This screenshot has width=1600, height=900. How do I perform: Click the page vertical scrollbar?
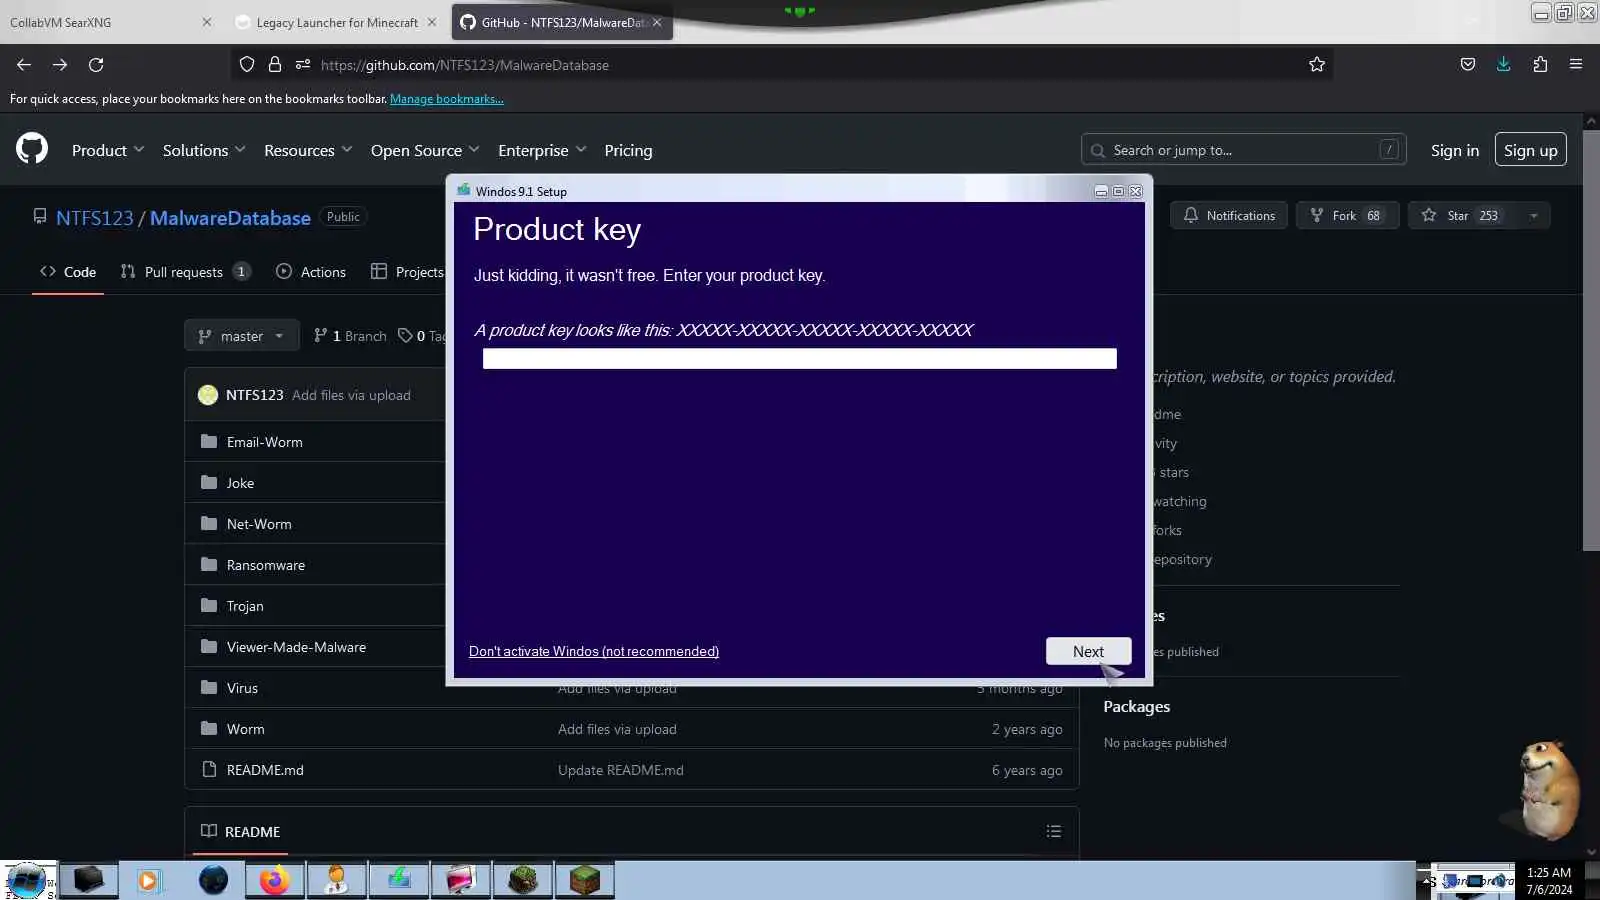[x=1591, y=340]
